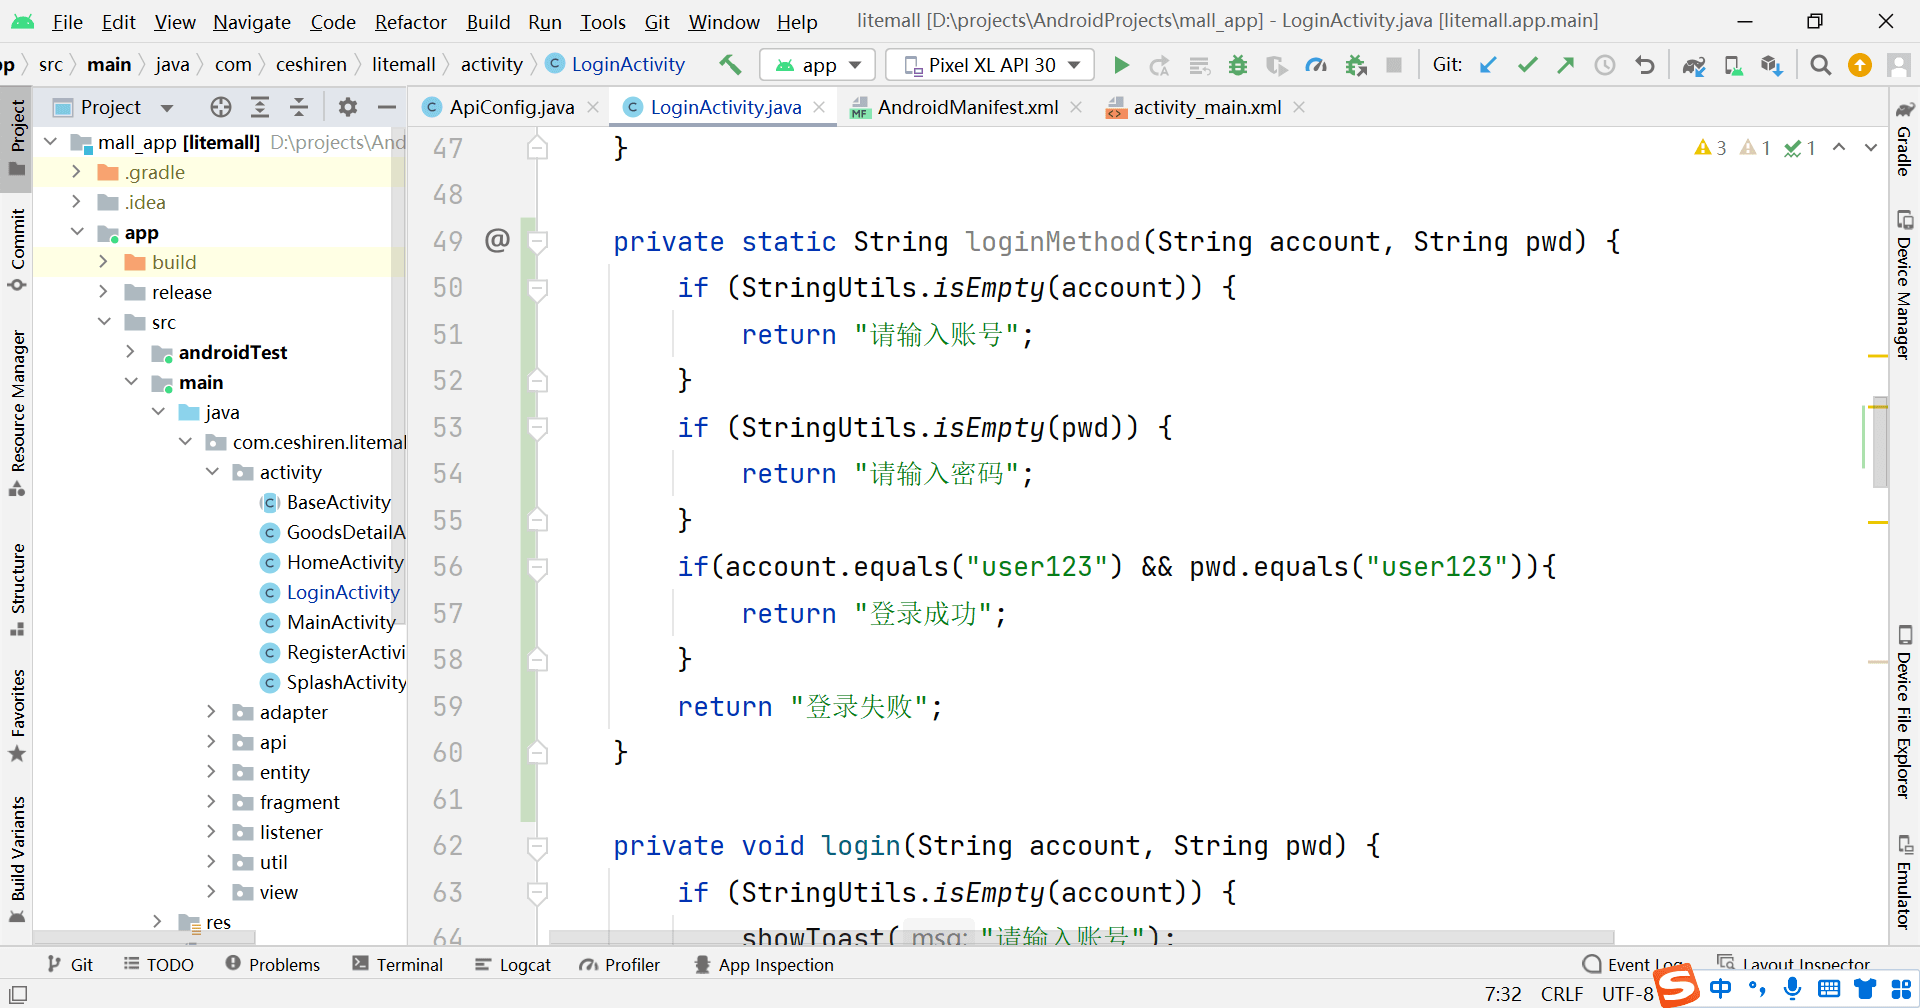The width and height of the screenshot is (1920, 1008).
Task: Click Git update project arrow
Action: (x=1488, y=65)
